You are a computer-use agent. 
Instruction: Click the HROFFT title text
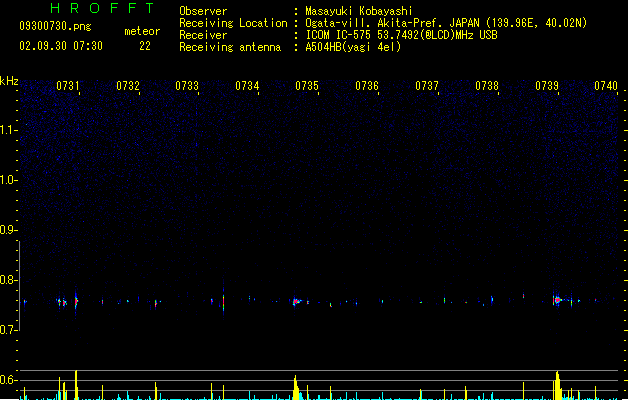pyautogui.click(x=102, y=8)
